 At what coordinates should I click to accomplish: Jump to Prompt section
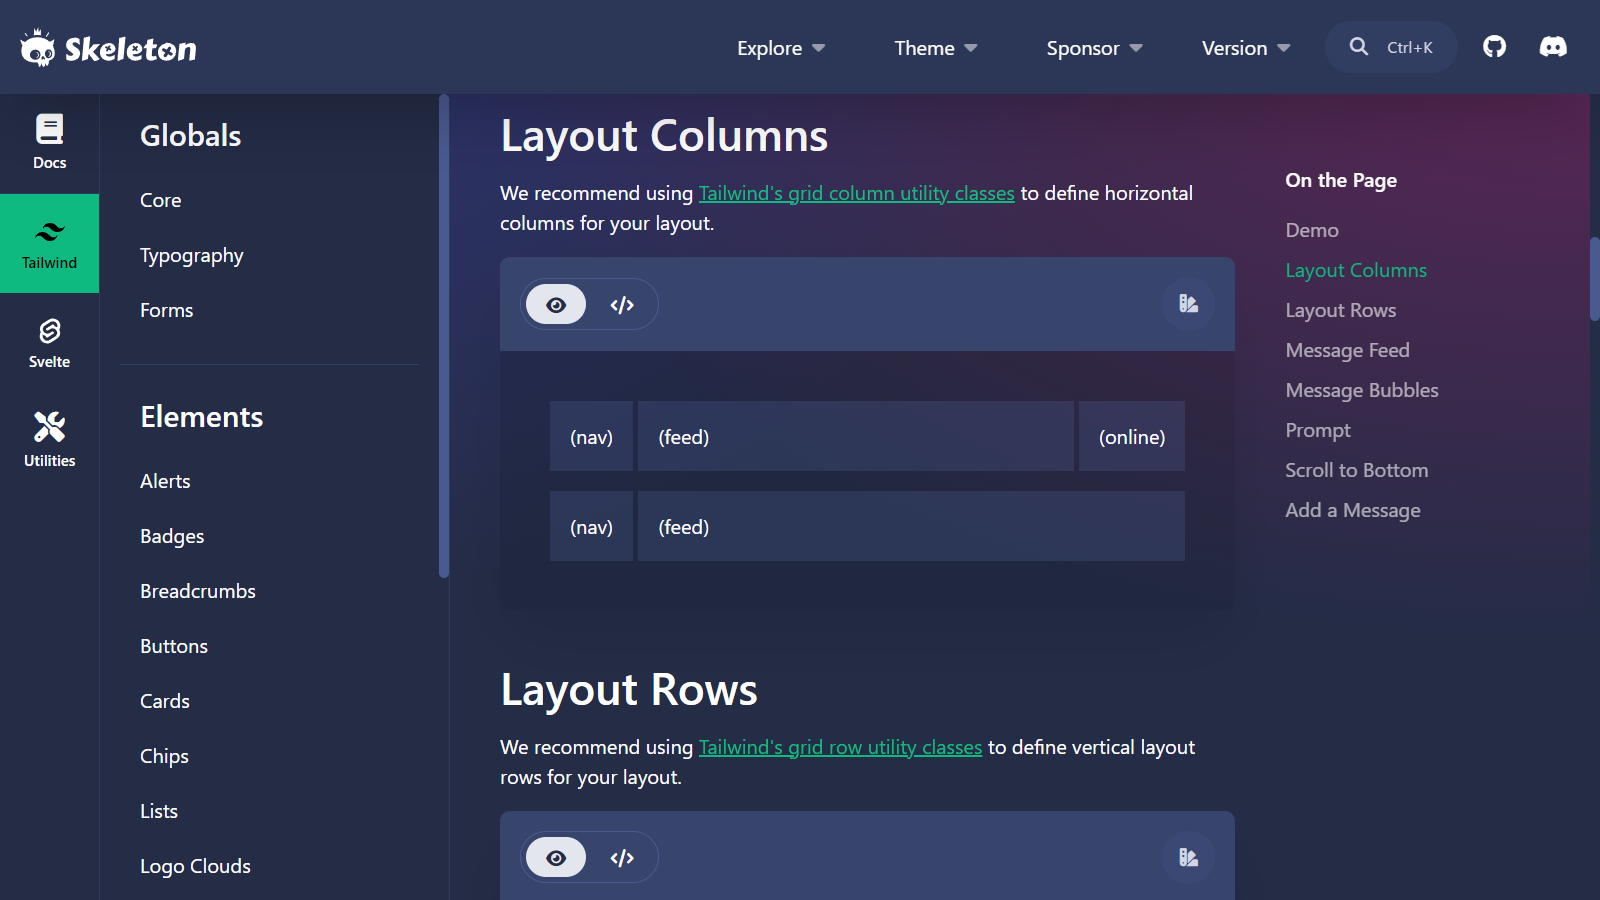pos(1318,430)
